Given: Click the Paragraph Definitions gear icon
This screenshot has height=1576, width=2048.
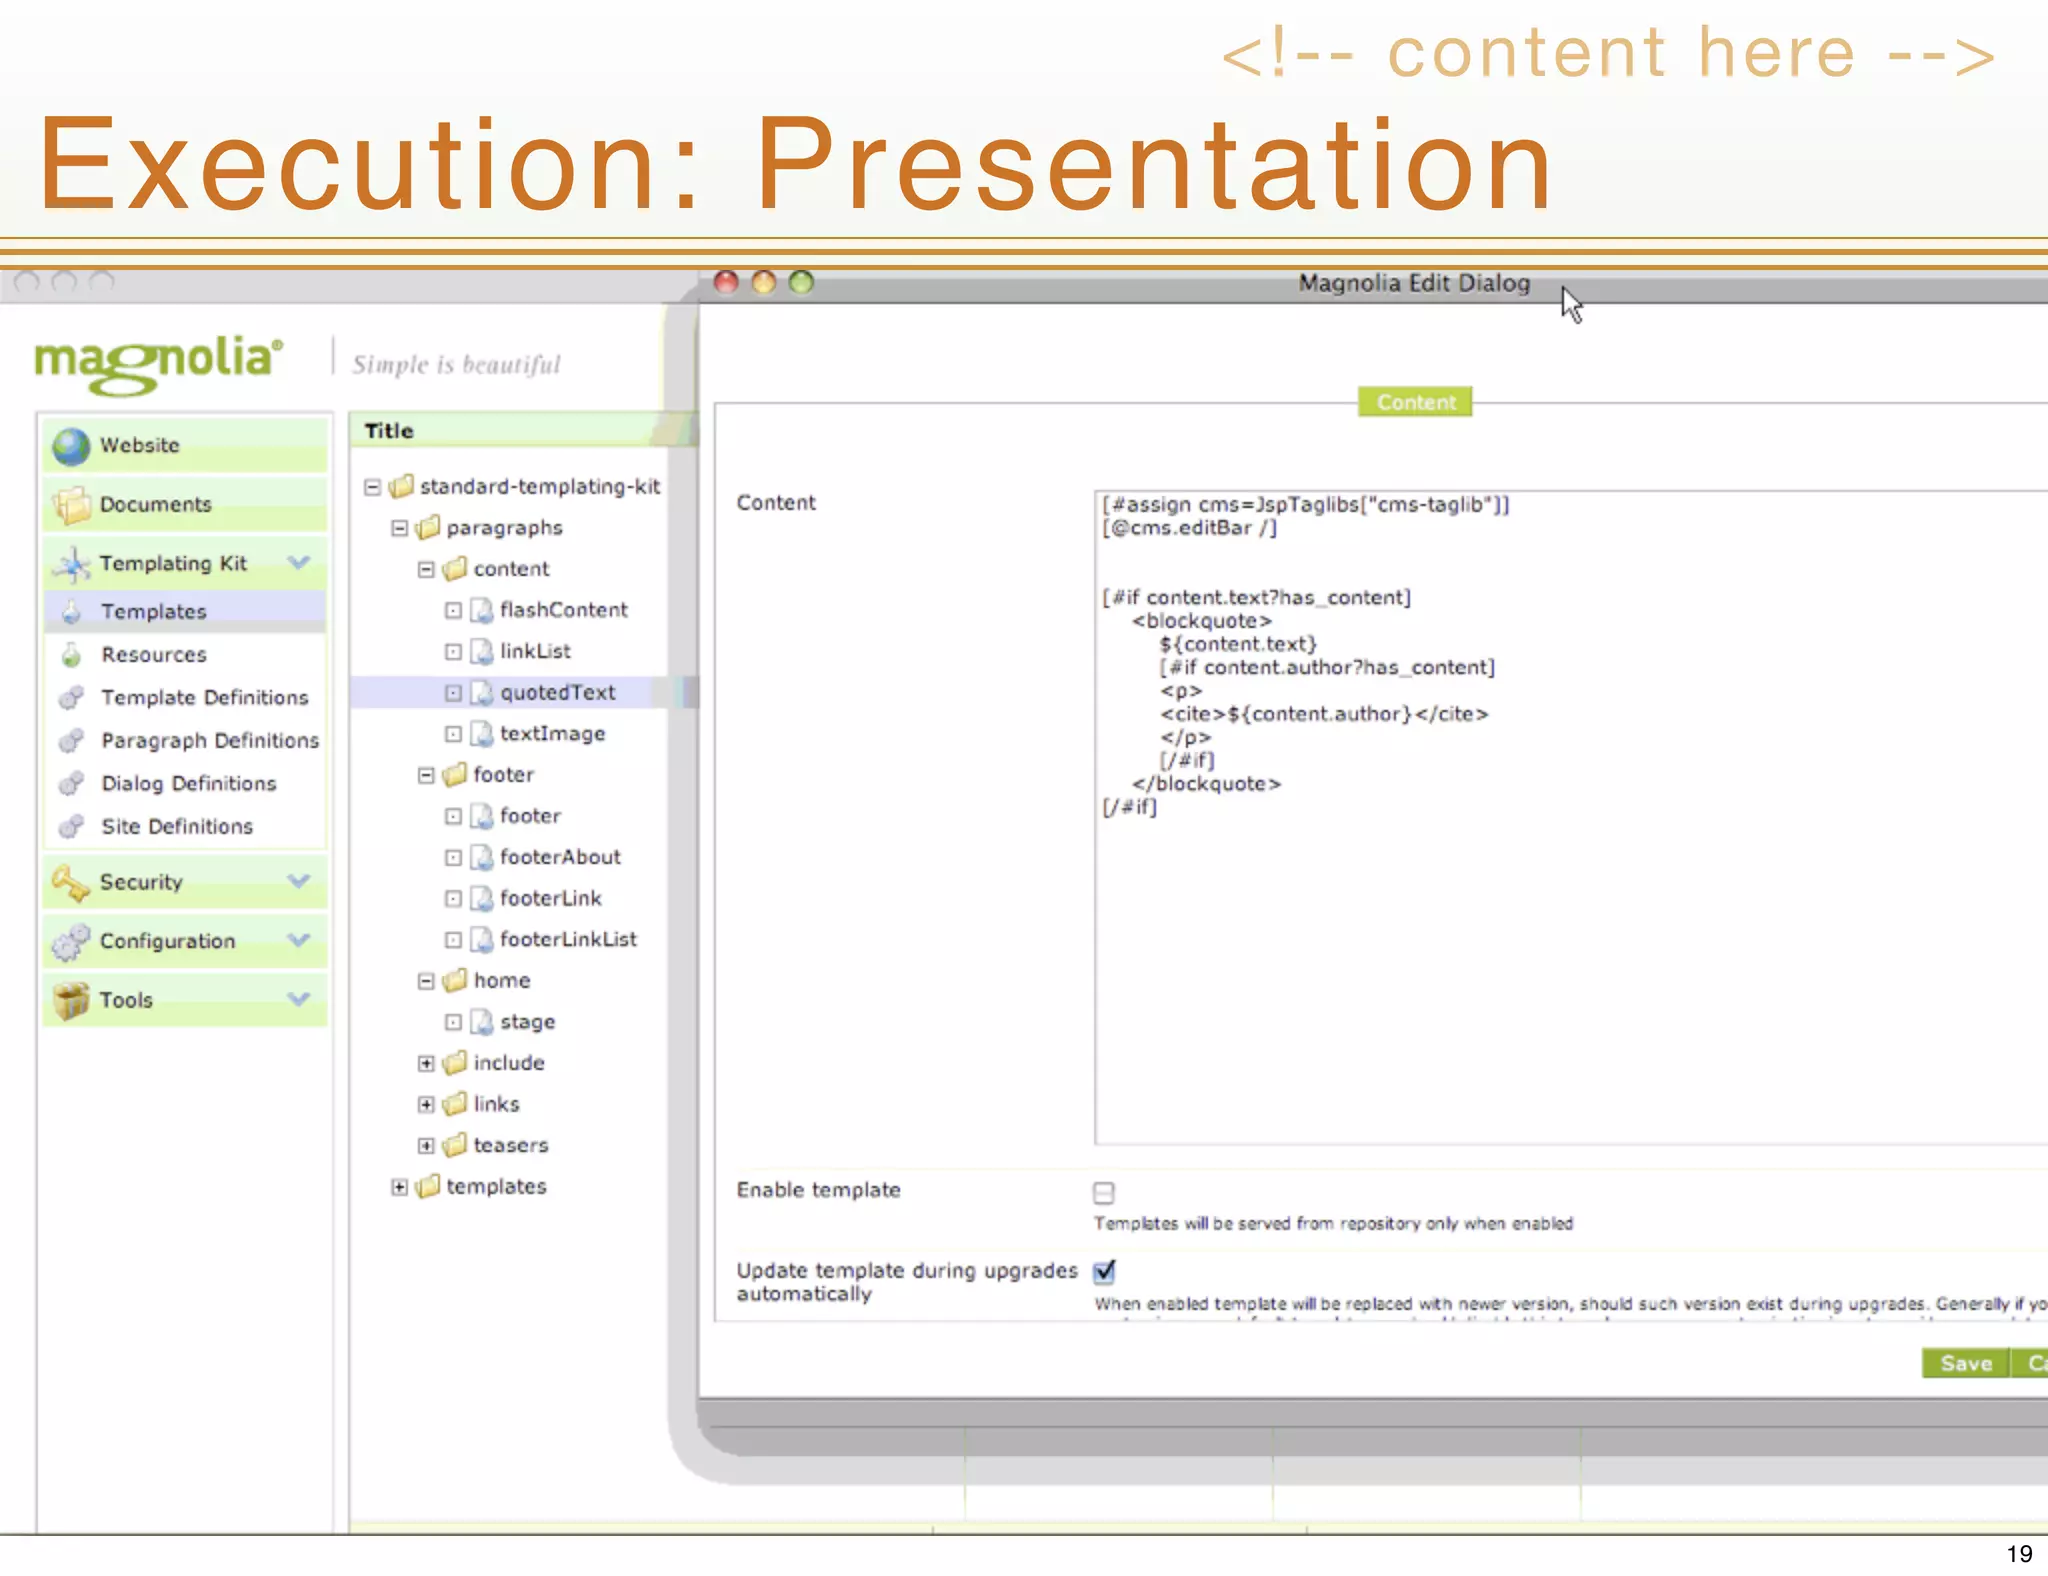Looking at the screenshot, I should point(71,741).
